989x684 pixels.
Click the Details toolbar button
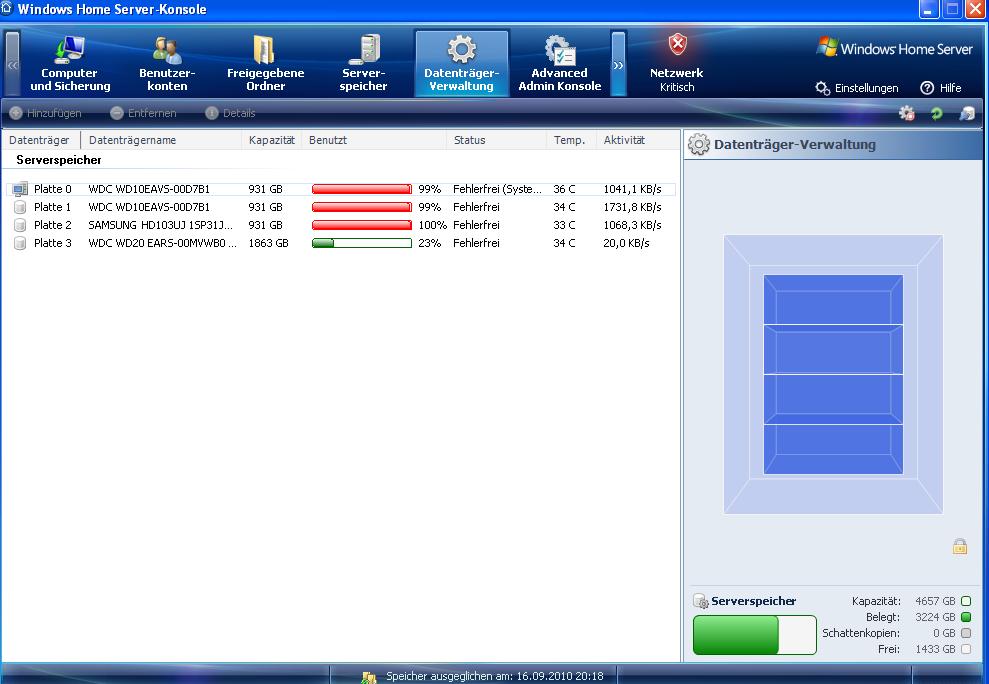[230, 113]
